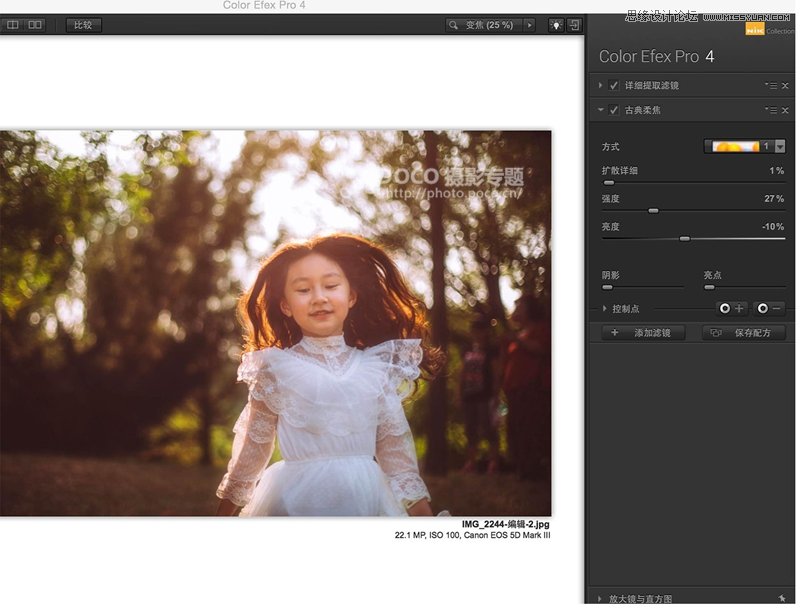The height and width of the screenshot is (609, 800).
Task: Add a negative control point
Action: (x=769, y=309)
